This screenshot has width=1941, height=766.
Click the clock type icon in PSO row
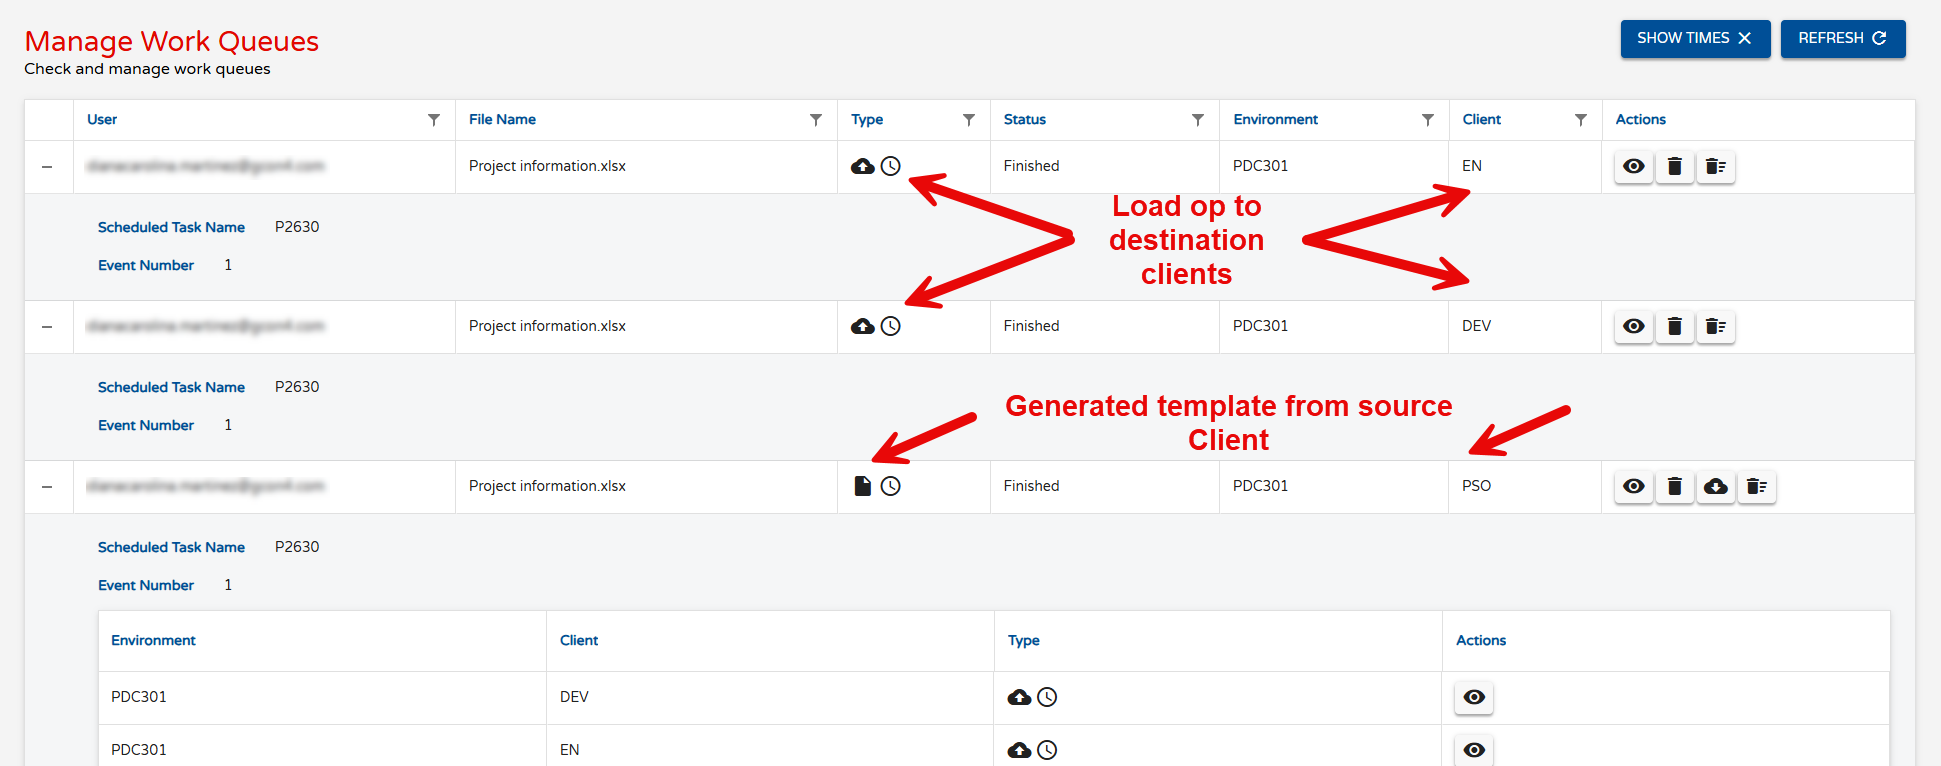(891, 486)
